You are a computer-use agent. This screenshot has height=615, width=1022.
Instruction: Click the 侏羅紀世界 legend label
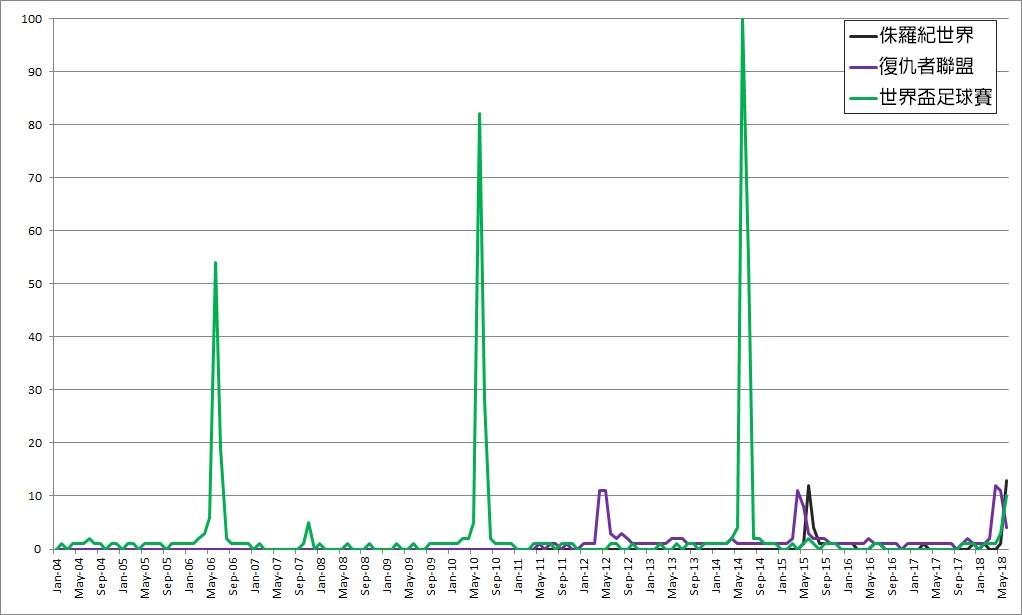click(x=926, y=37)
